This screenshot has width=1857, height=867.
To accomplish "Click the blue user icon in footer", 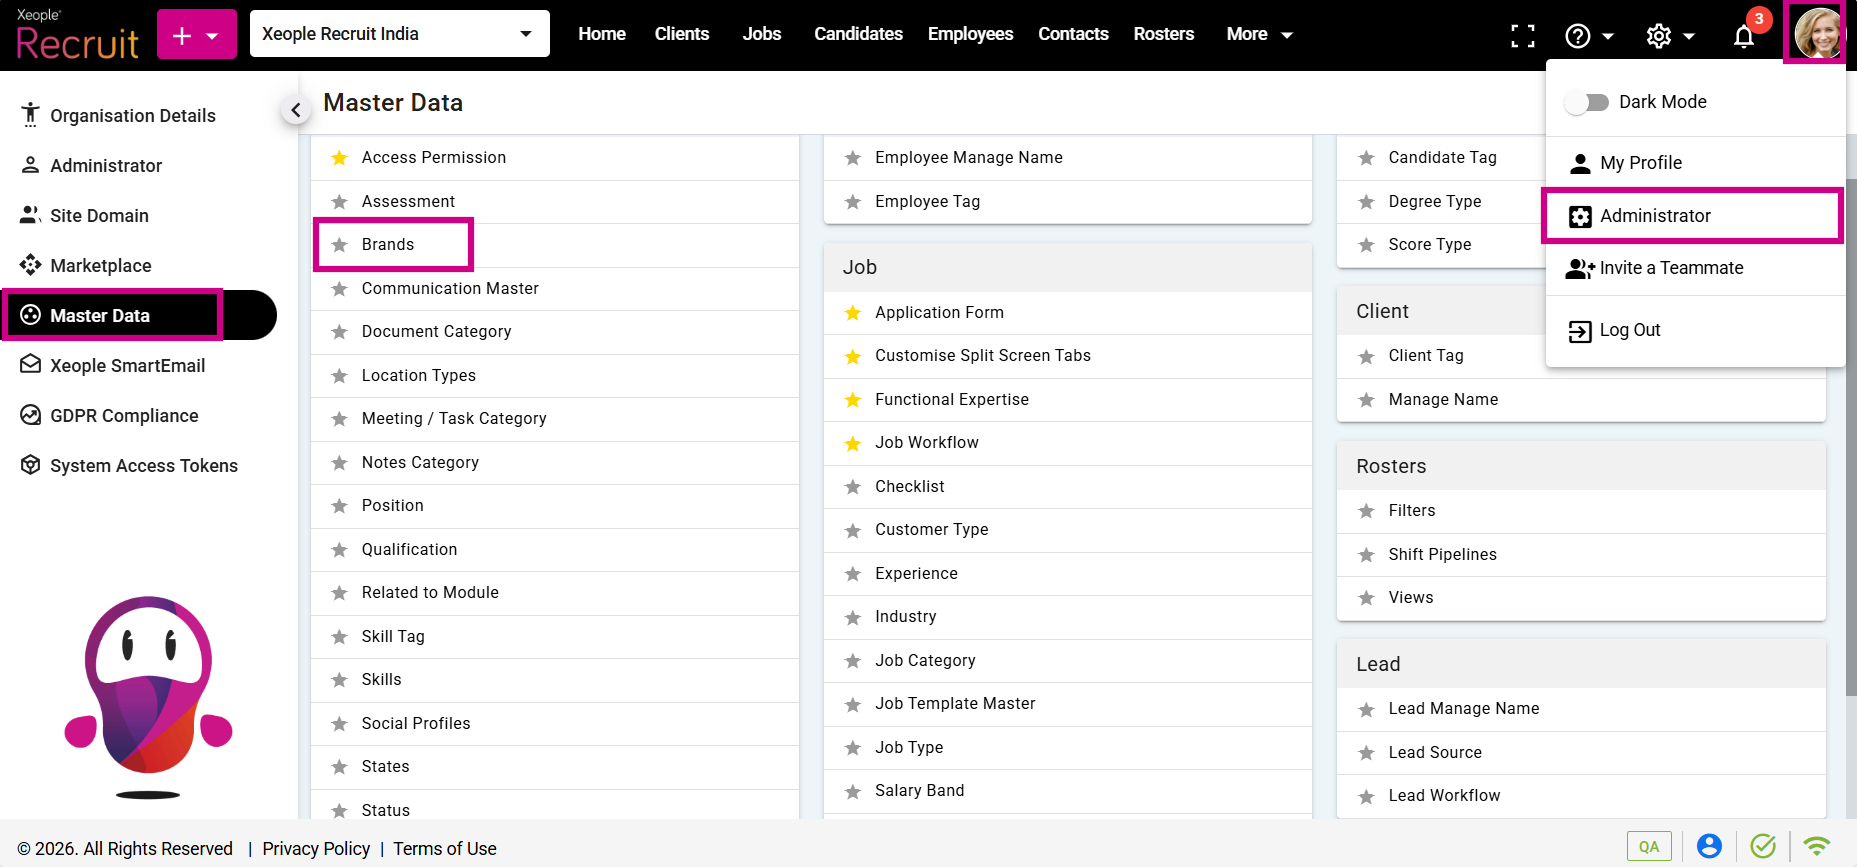I will coord(1709,846).
